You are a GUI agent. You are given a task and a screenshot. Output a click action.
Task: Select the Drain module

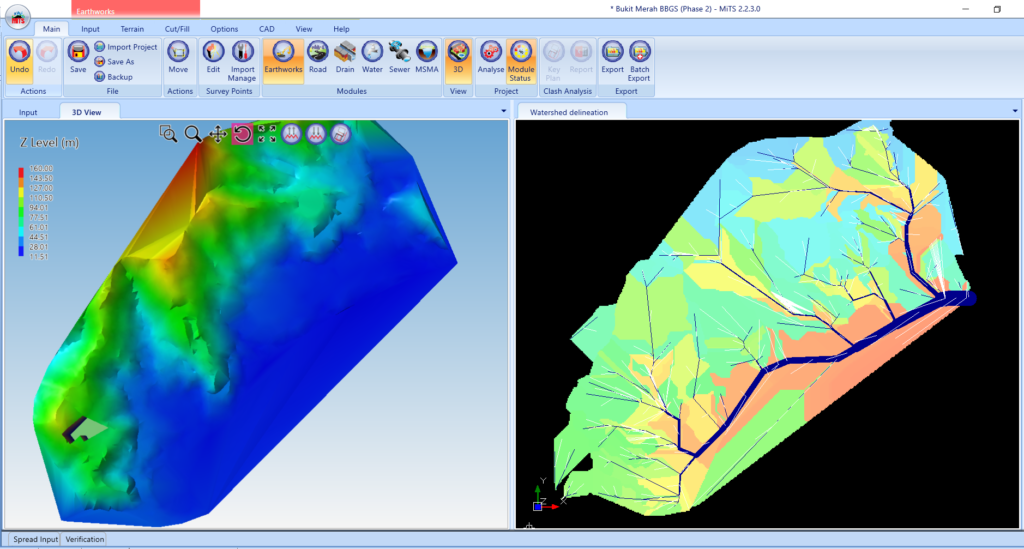(345, 57)
